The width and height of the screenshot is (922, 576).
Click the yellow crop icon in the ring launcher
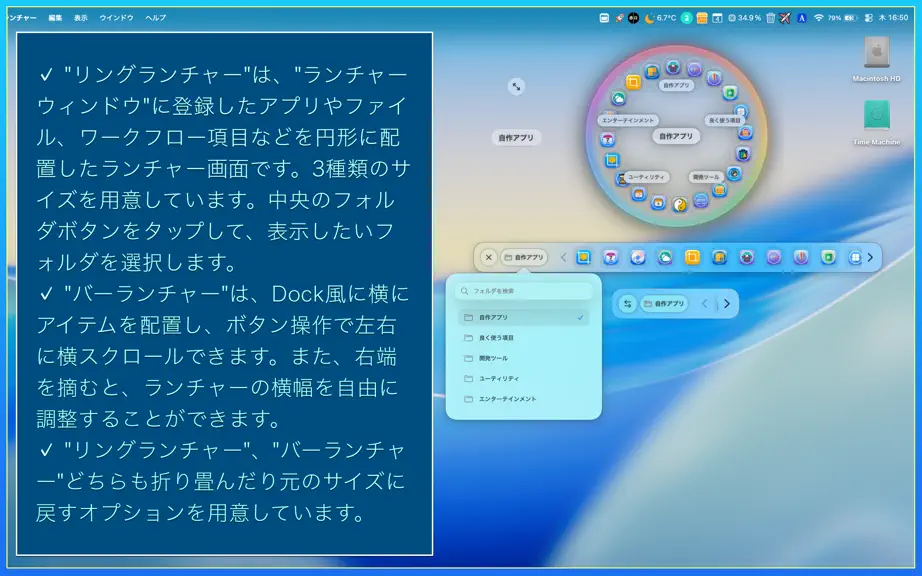pos(633,82)
